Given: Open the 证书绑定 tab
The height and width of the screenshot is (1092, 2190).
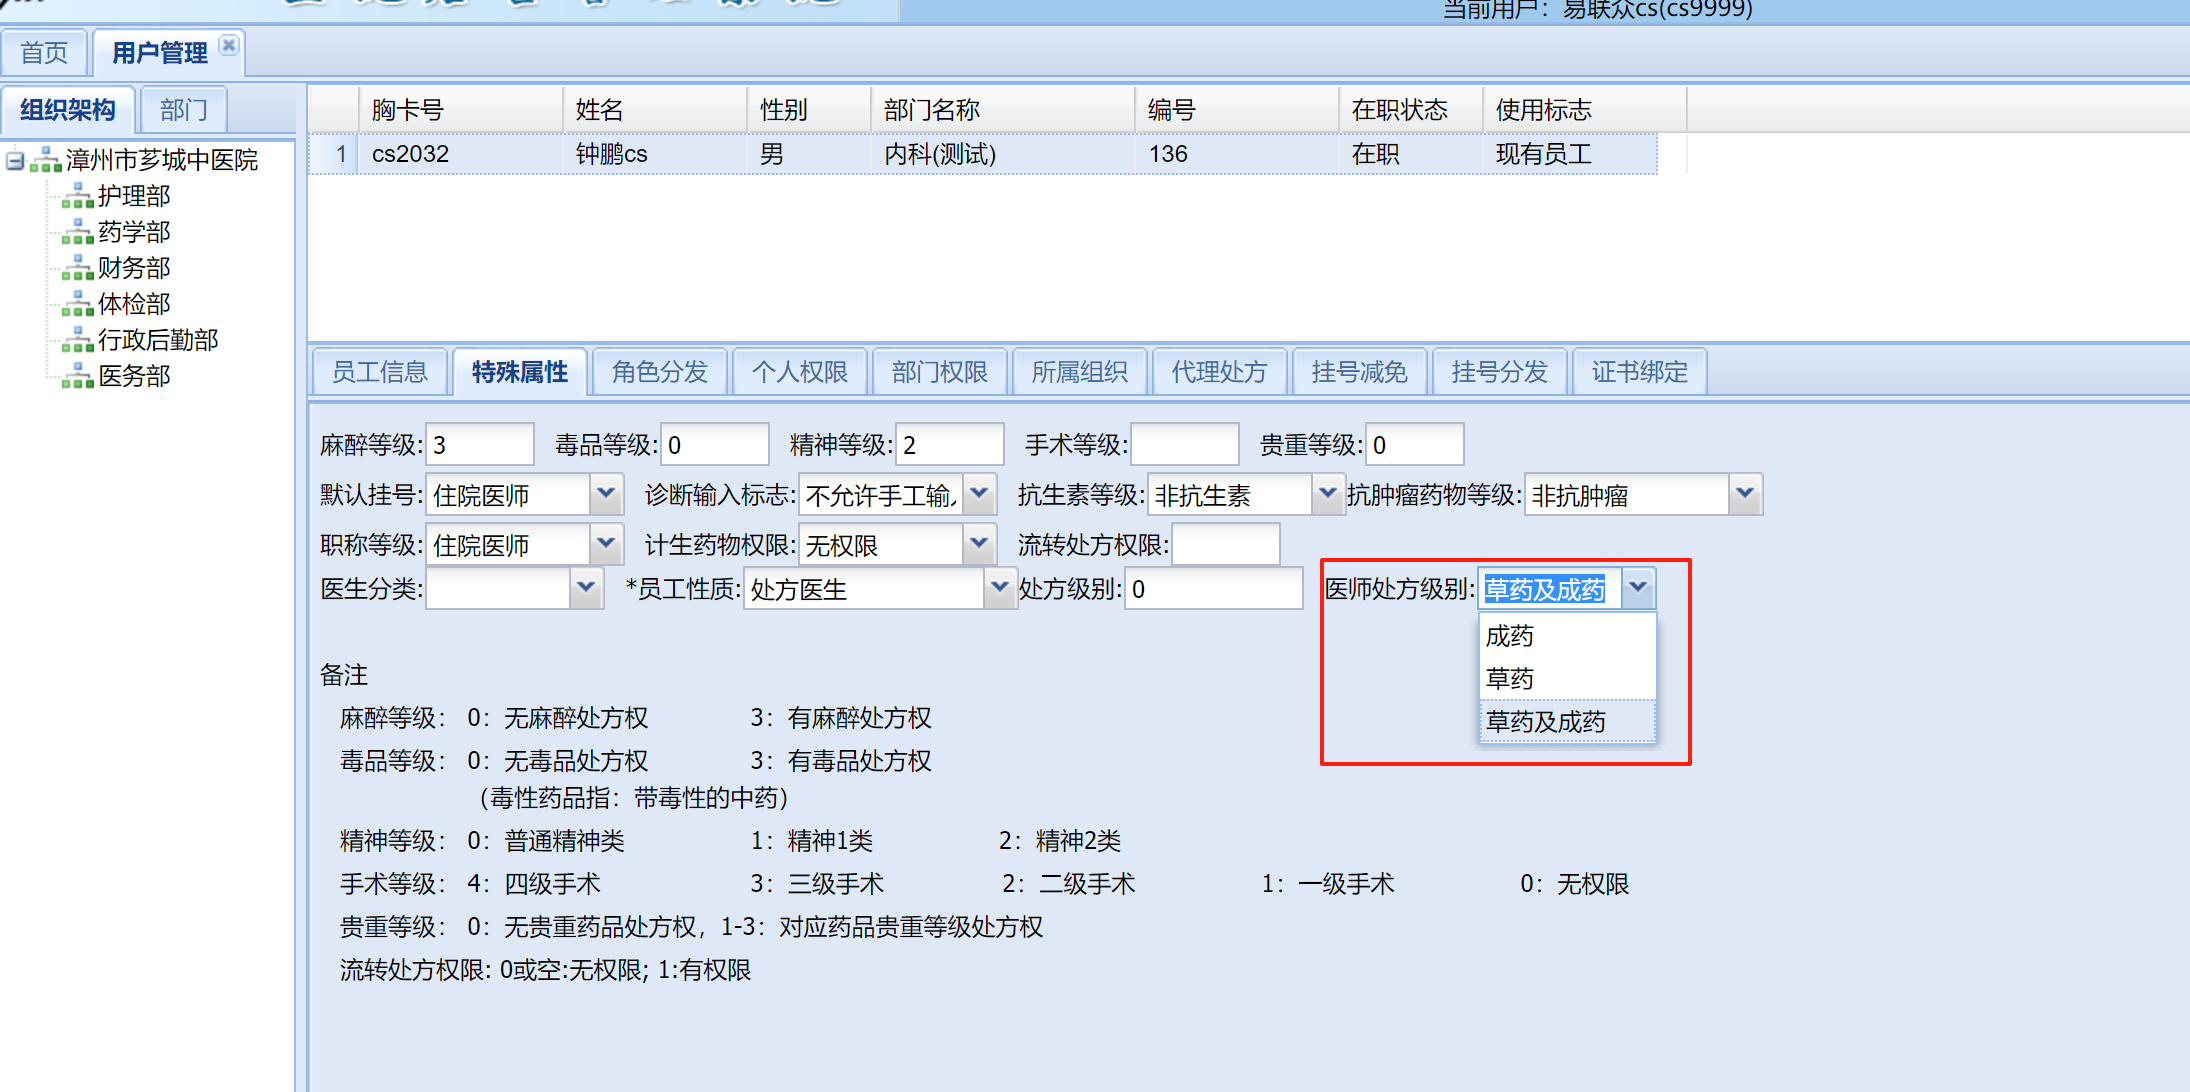Looking at the screenshot, I should click(1639, 372).
